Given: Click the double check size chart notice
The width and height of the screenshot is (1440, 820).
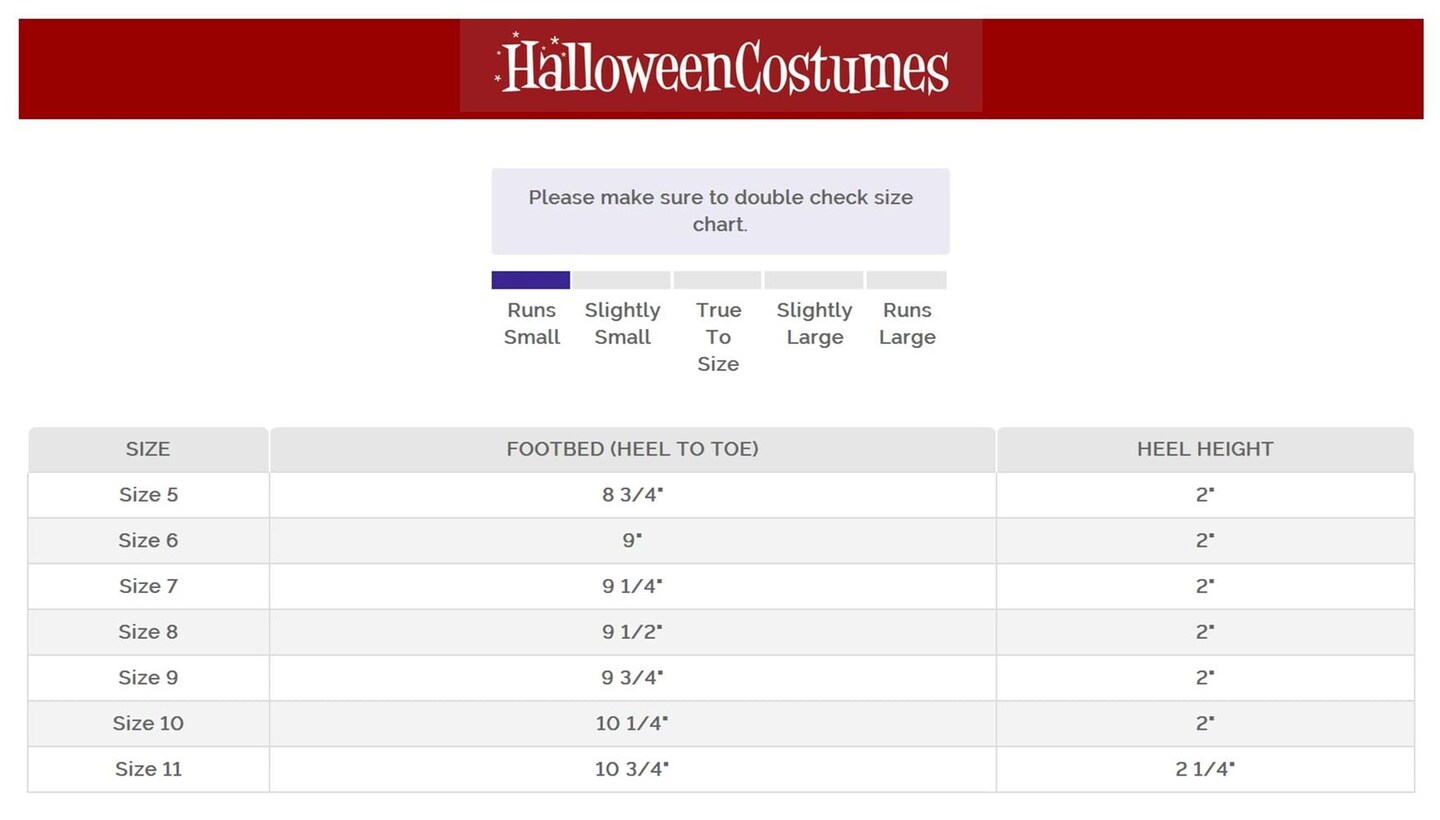Looking at the screenshot, I should point(720,211).
